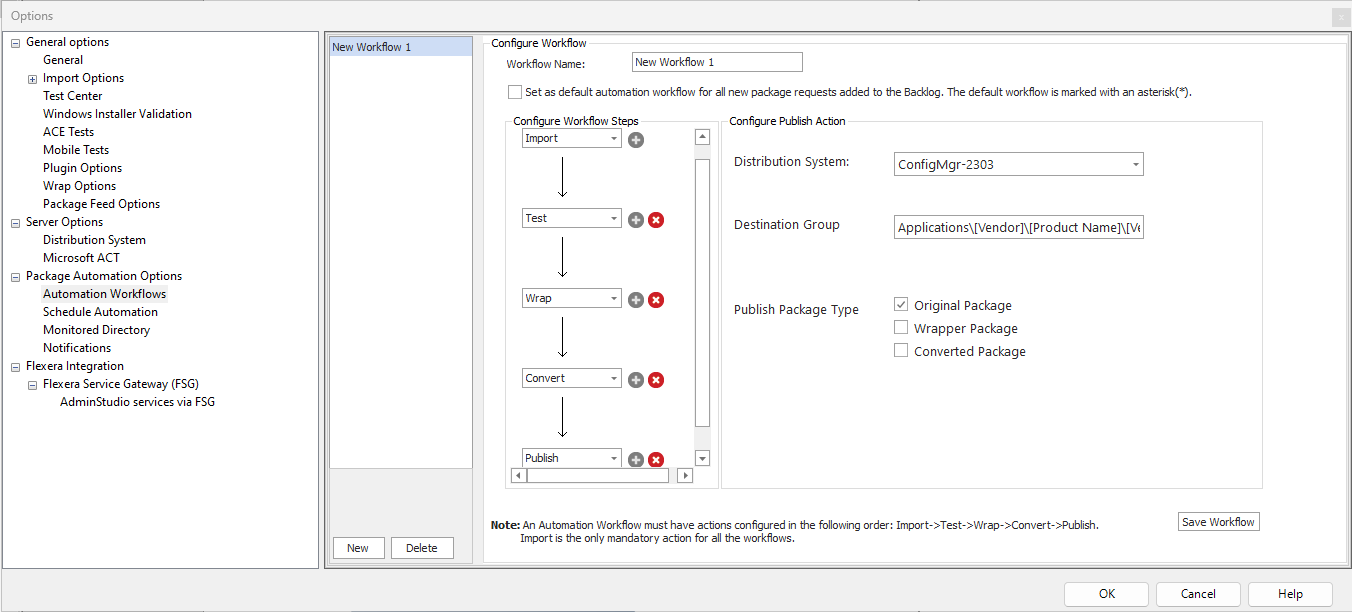Select General in options tree

click(63, 60)
